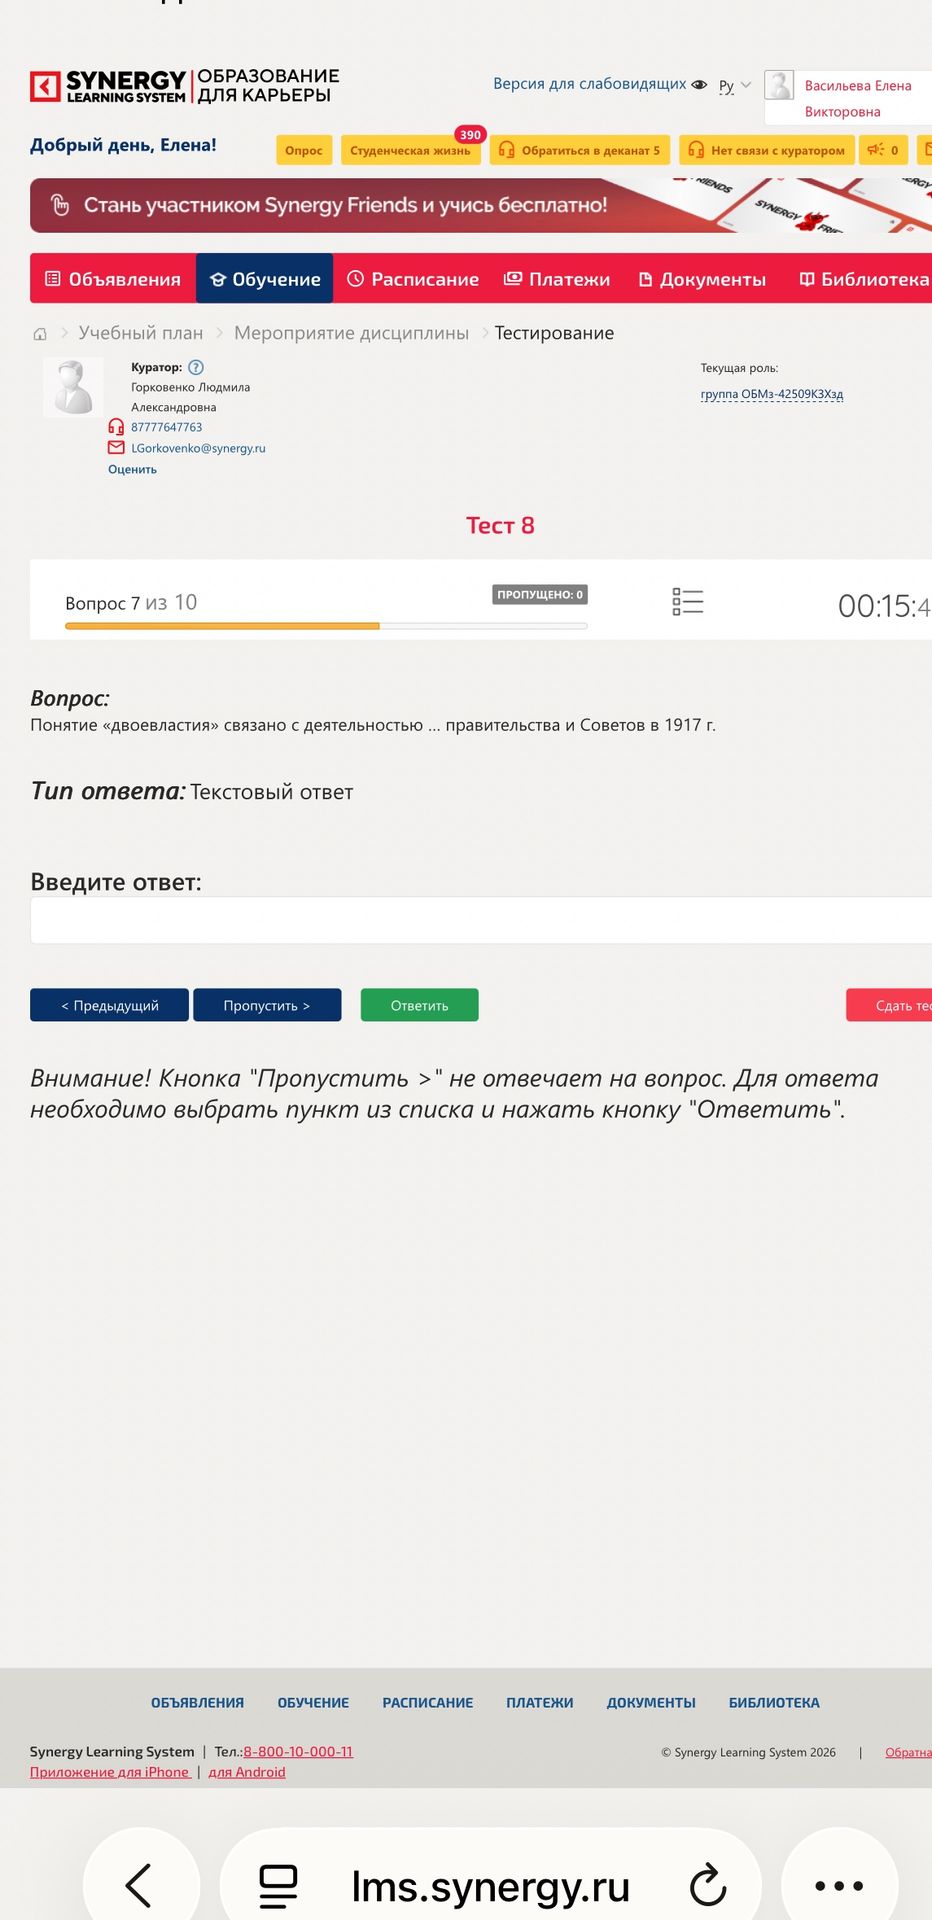Screen dimensions: 932x1920
Task: Open the question list icon
Action: pos(688,601)
